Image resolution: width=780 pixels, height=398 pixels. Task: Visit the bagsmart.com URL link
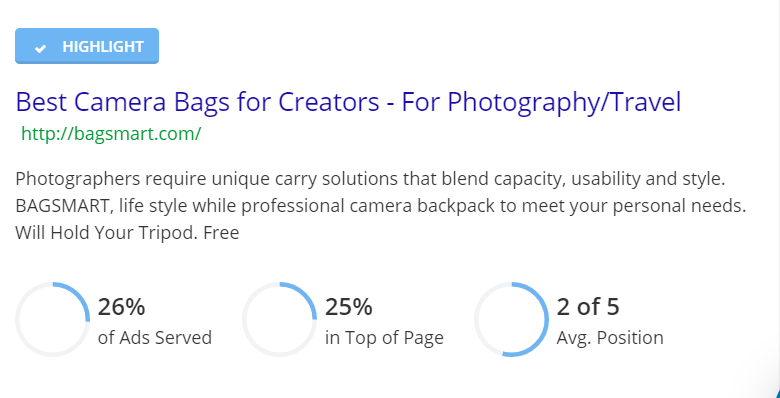click(x=111, y=134)
